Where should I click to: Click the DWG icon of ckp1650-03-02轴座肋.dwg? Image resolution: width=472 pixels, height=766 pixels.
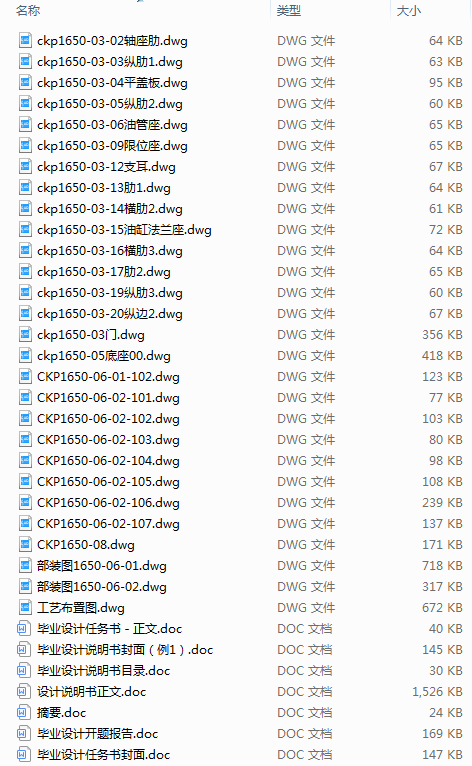click(25, 41)
